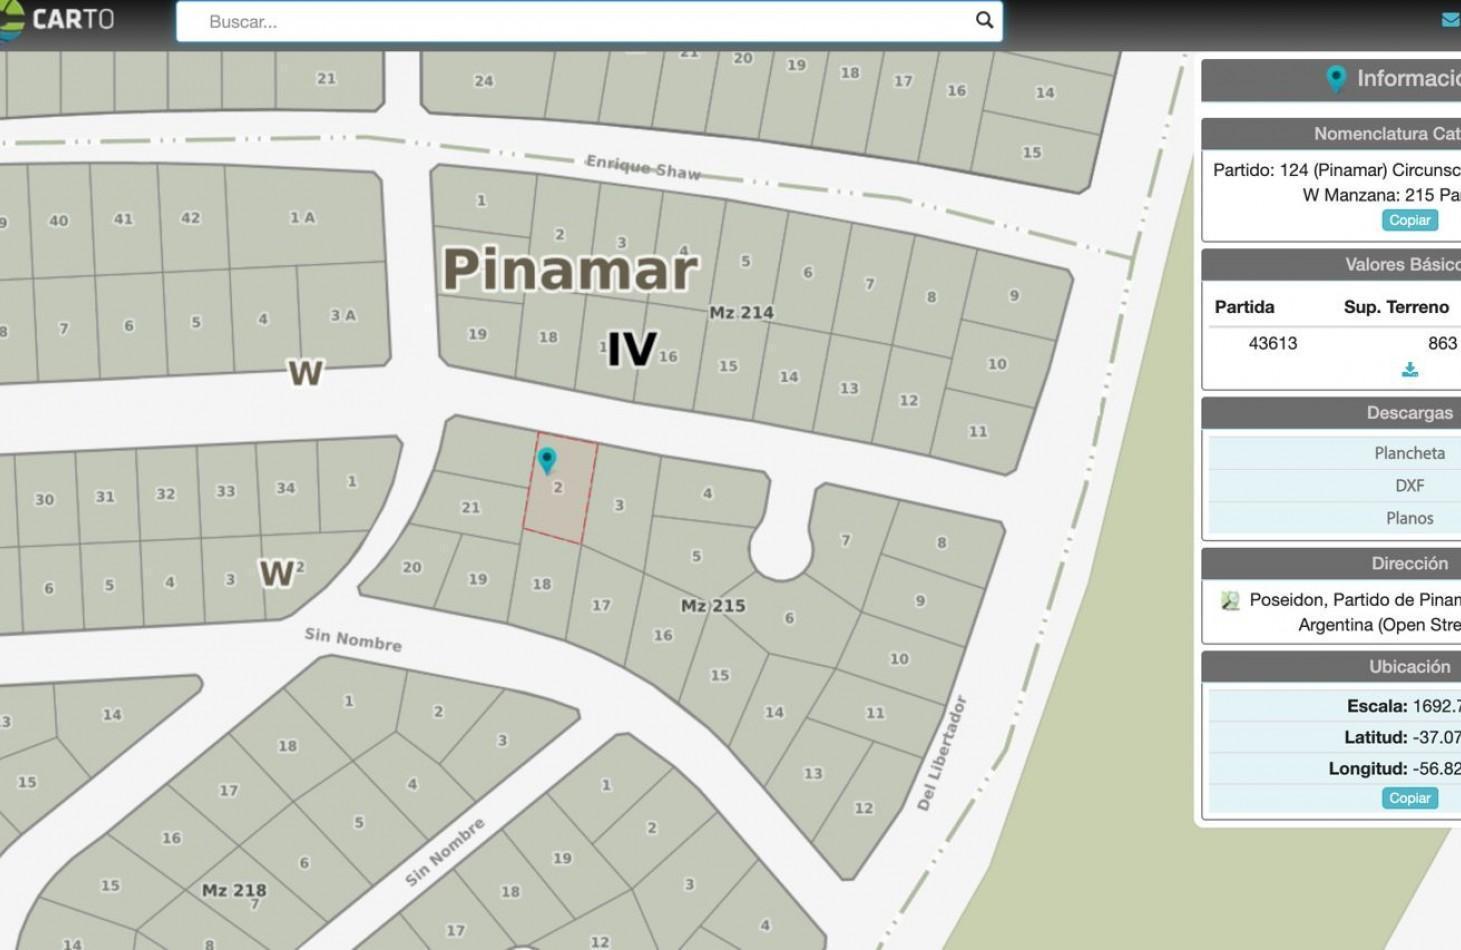Click the download icon under Partida values
1461x950 pixels.
click(x=1409, y=370)
